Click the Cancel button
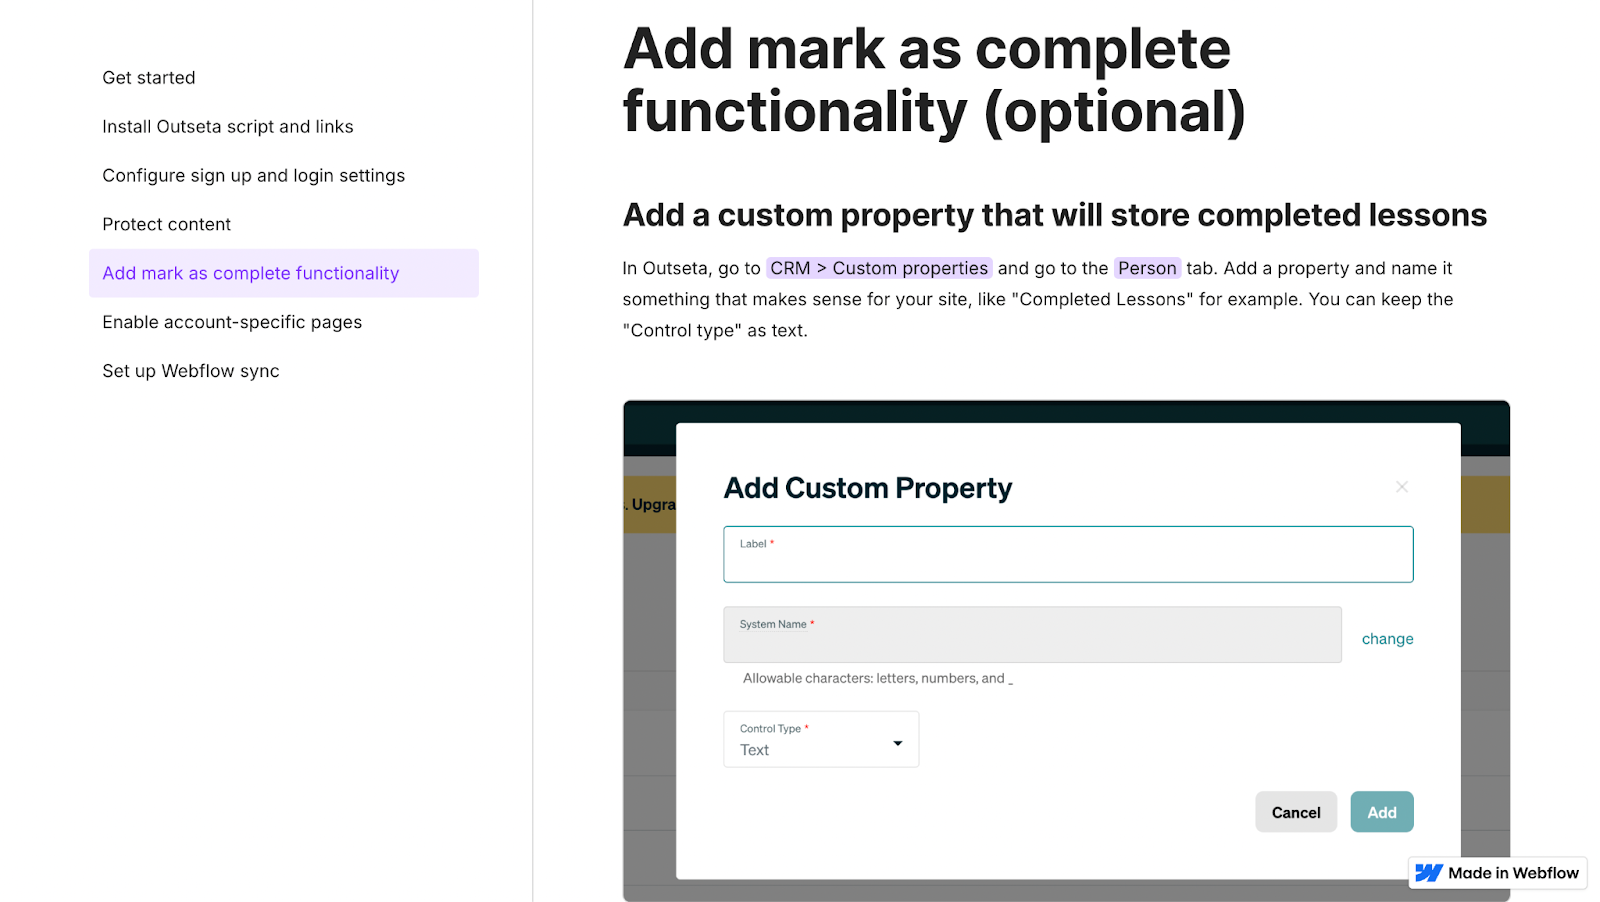Screen dimensions: 1600x902 (1296, 812)
